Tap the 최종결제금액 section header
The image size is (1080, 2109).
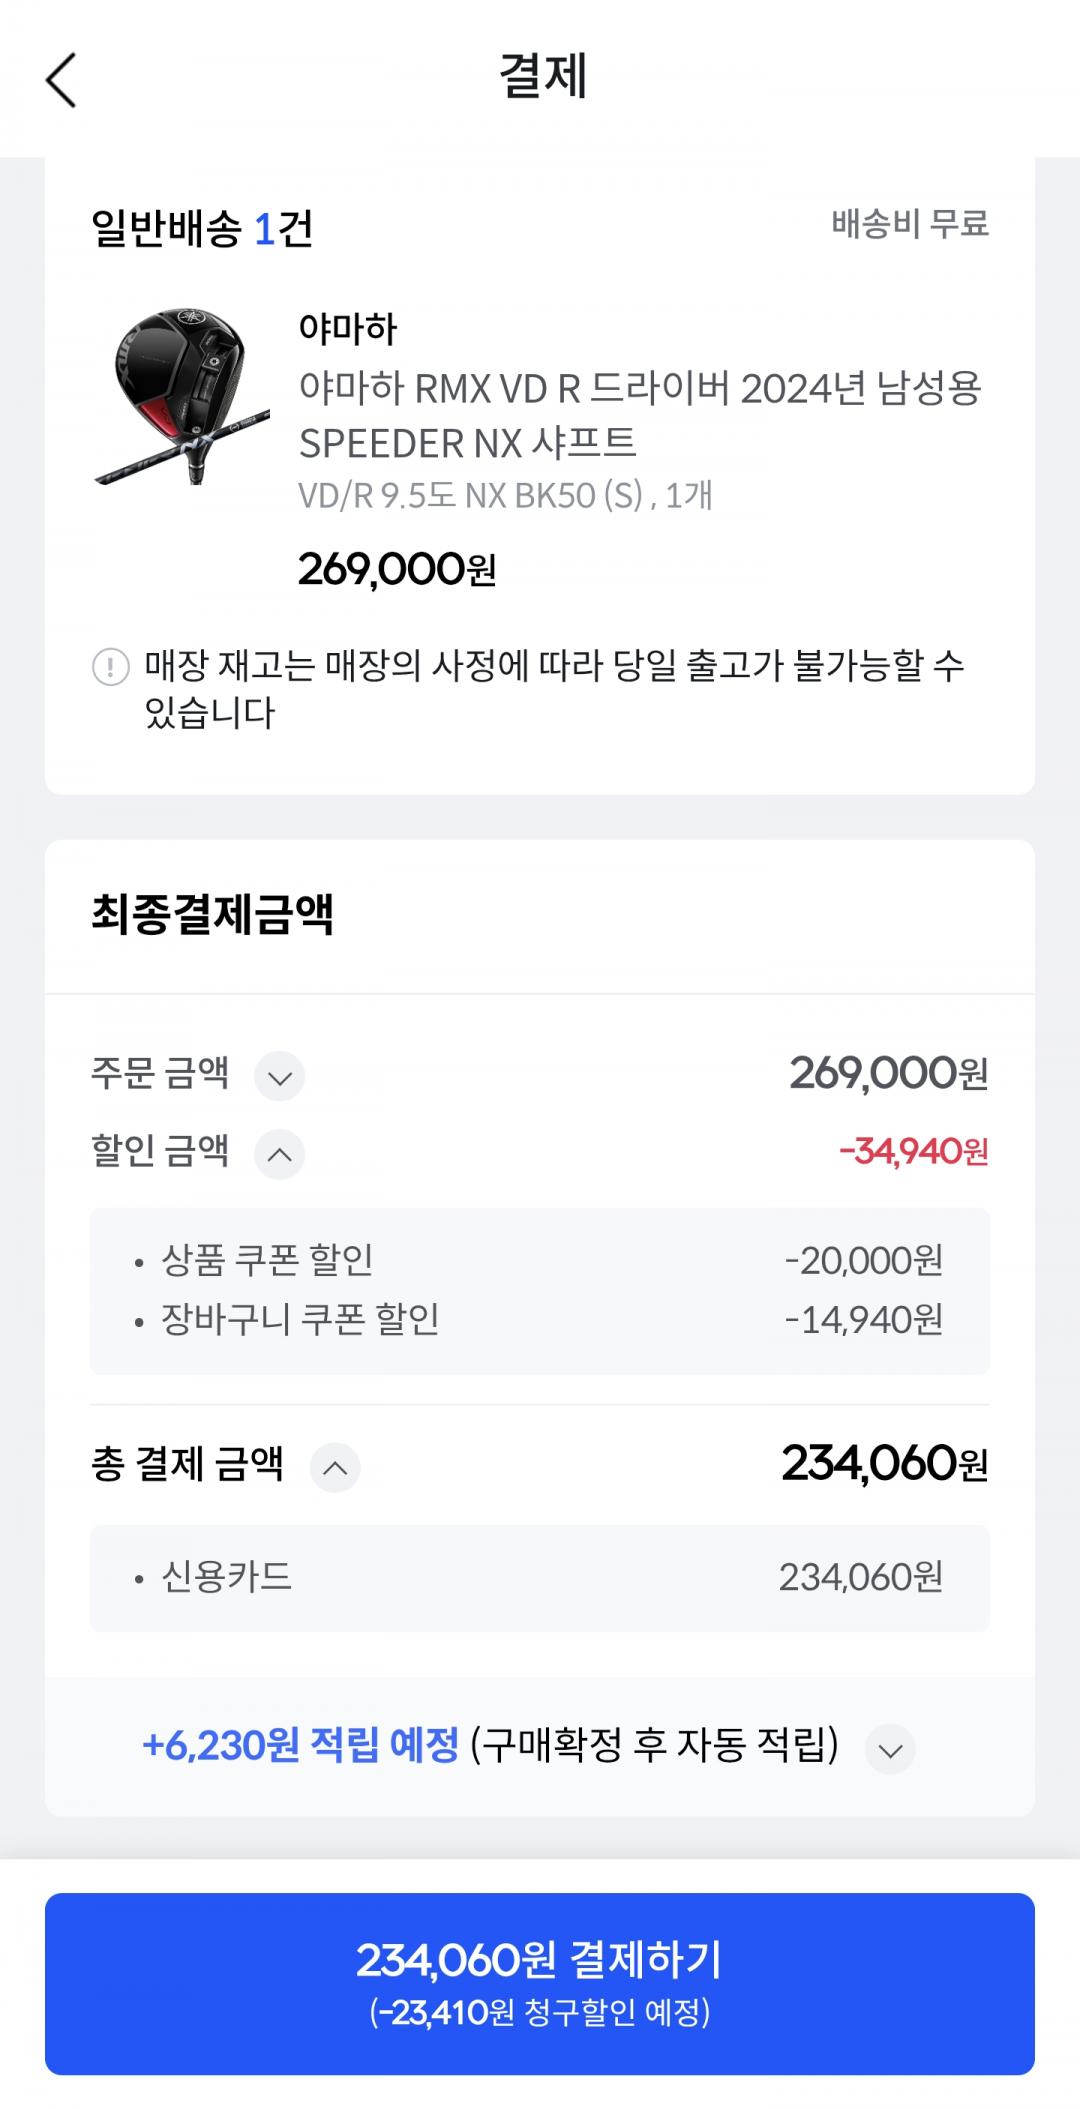point(212,915)
